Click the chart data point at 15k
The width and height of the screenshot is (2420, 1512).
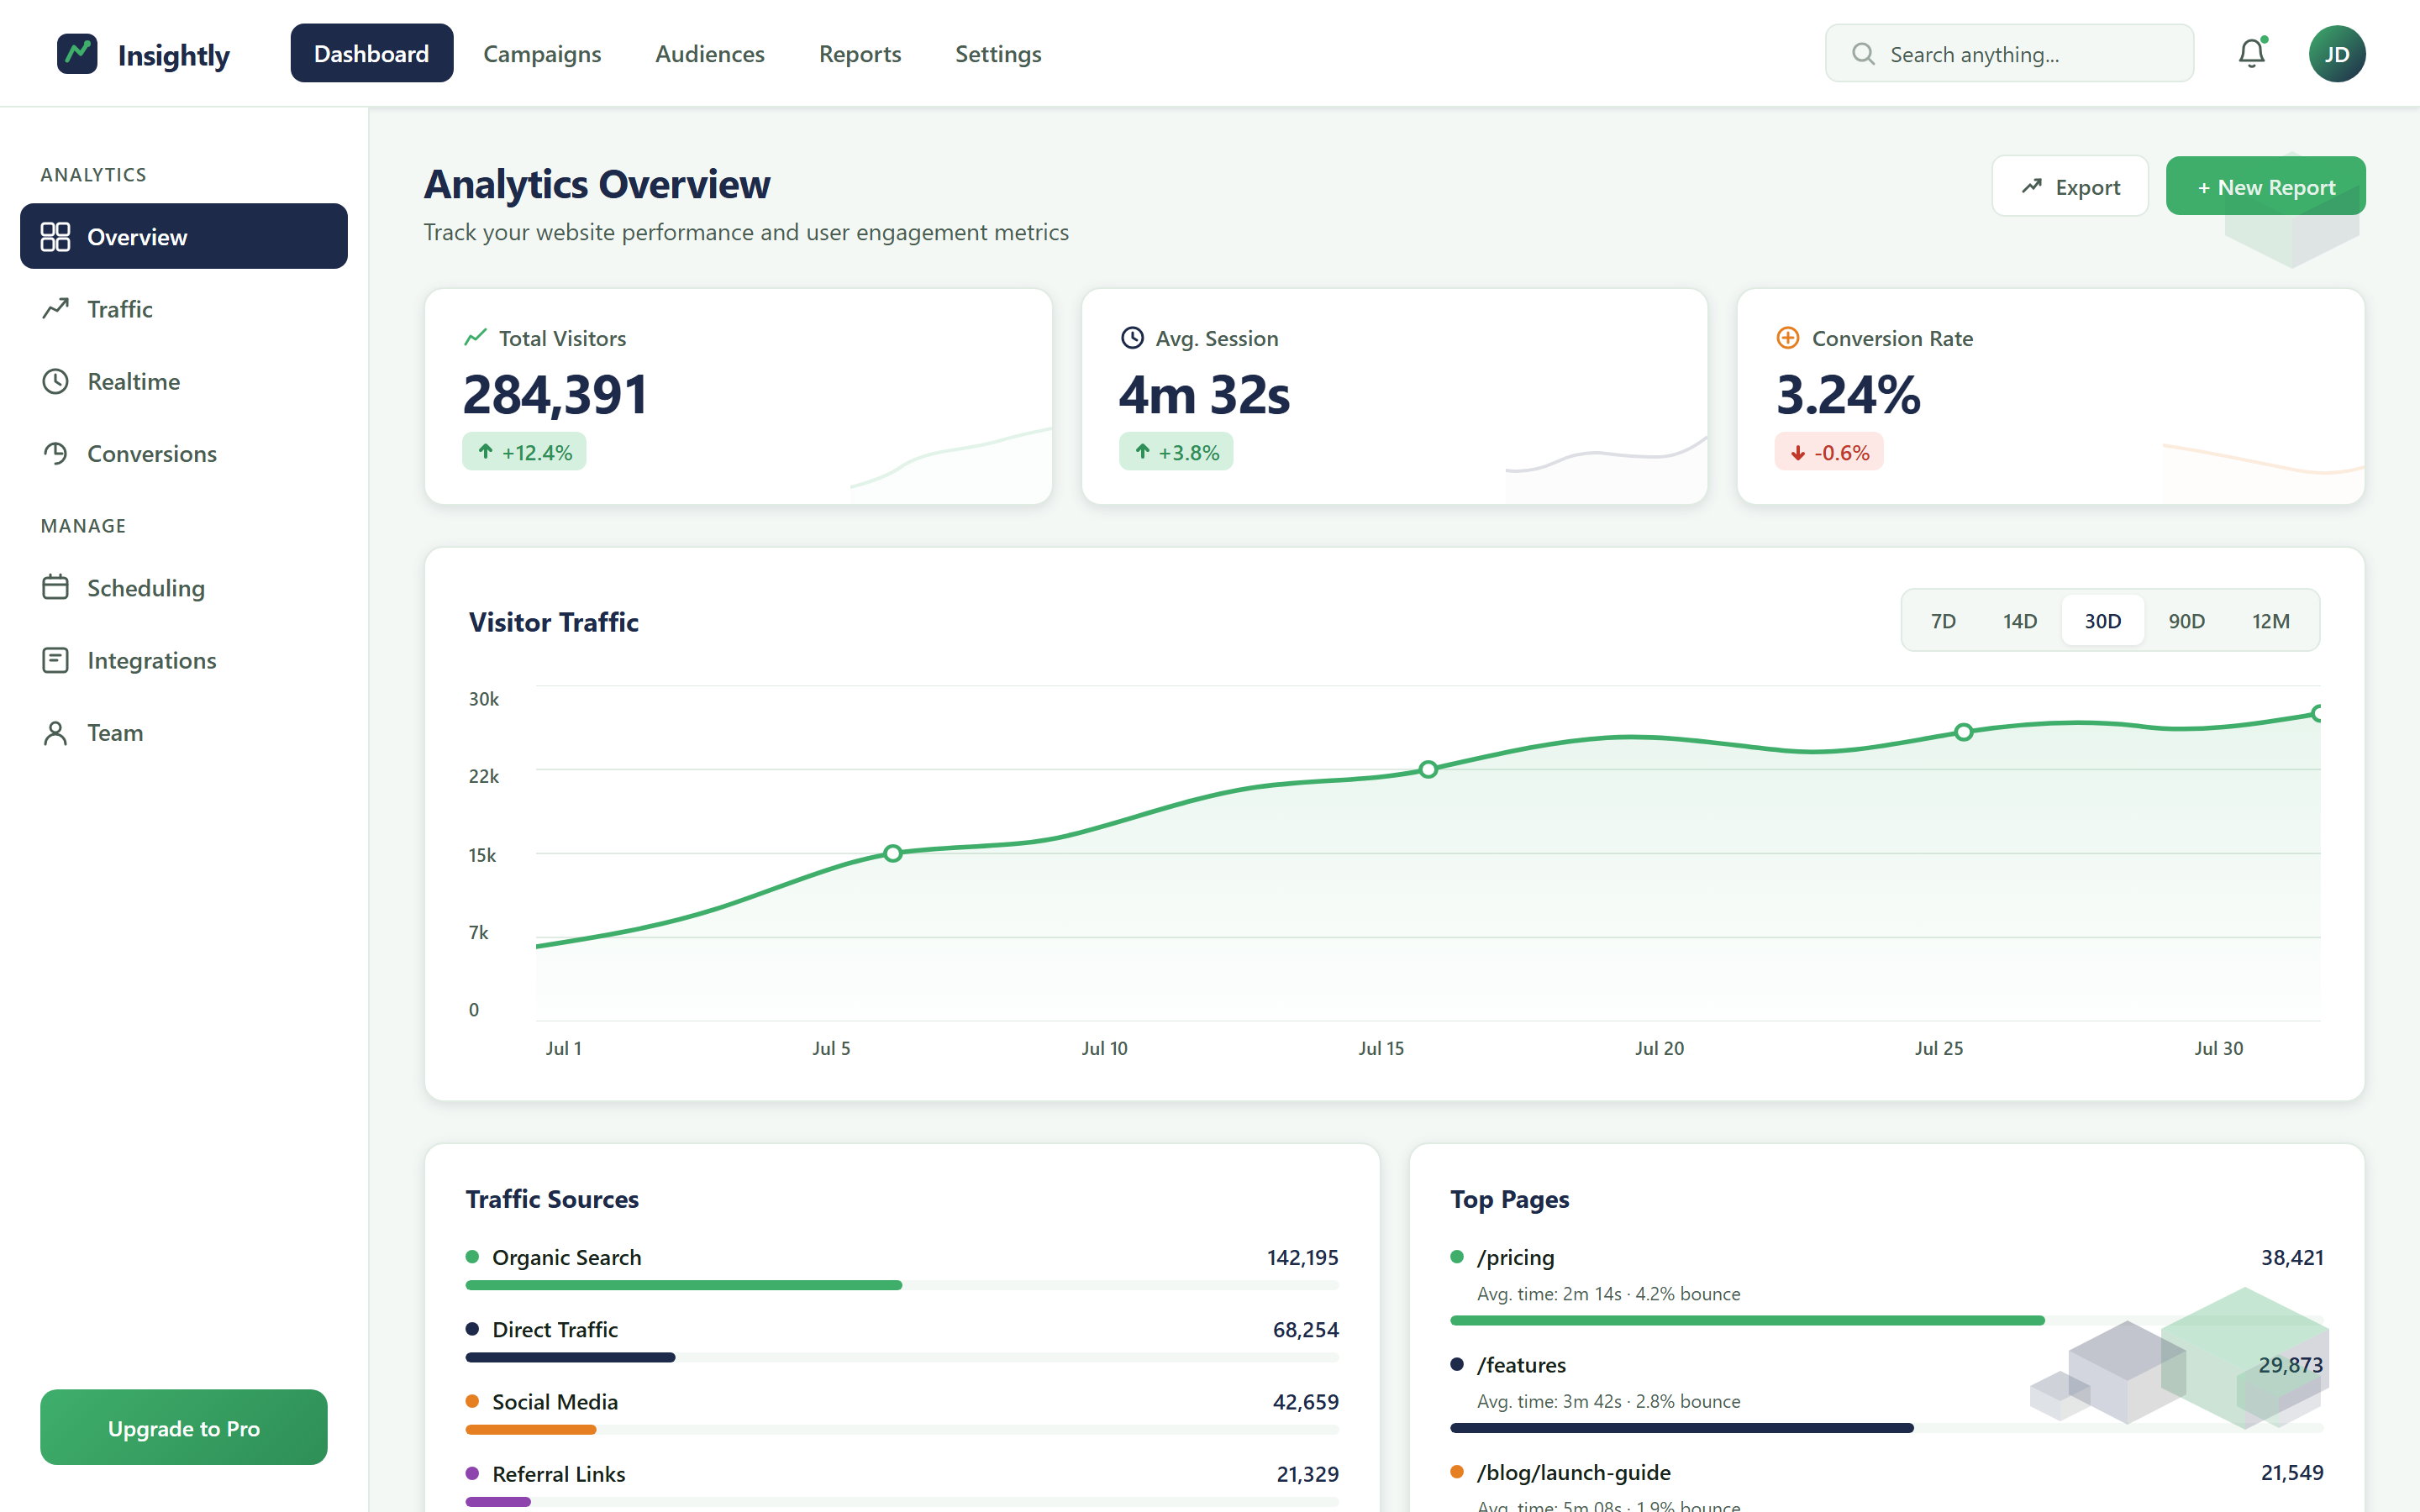pos(893,853)
